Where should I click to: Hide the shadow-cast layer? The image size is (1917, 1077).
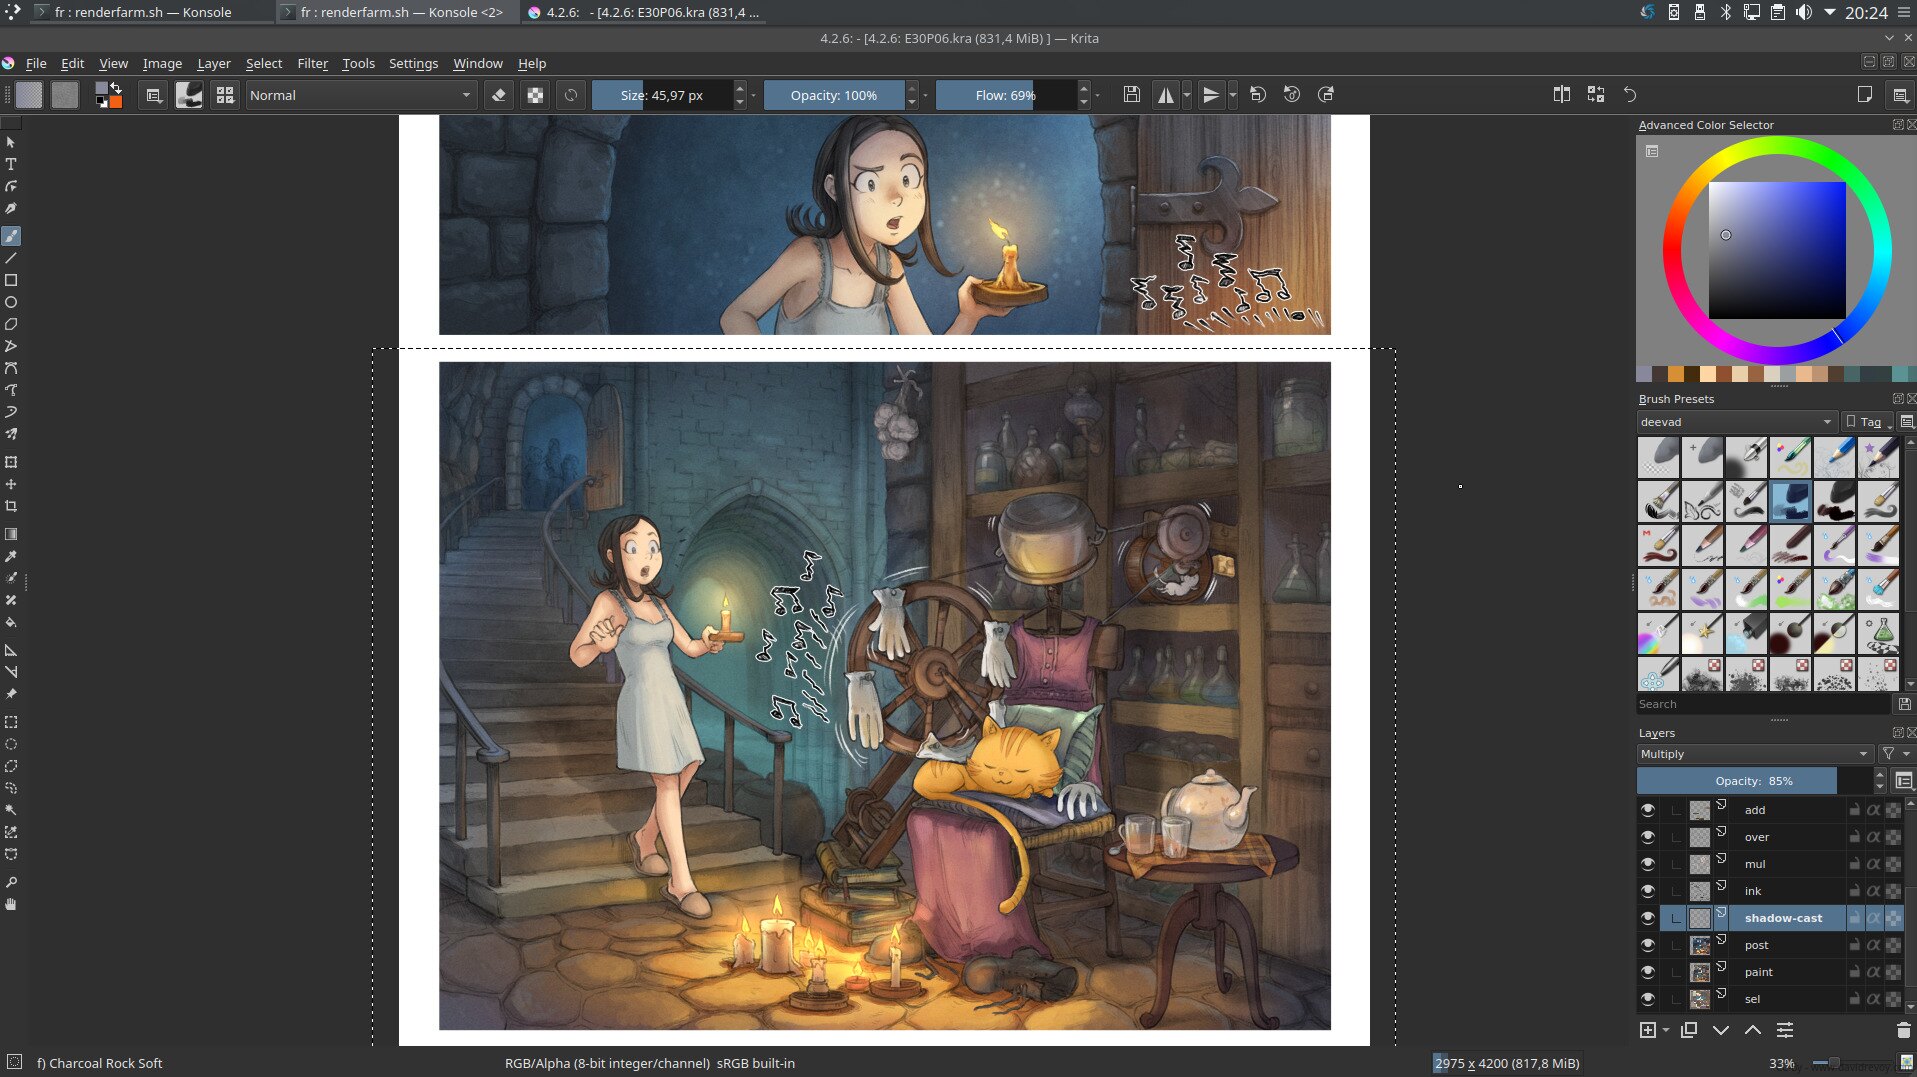1647,918
